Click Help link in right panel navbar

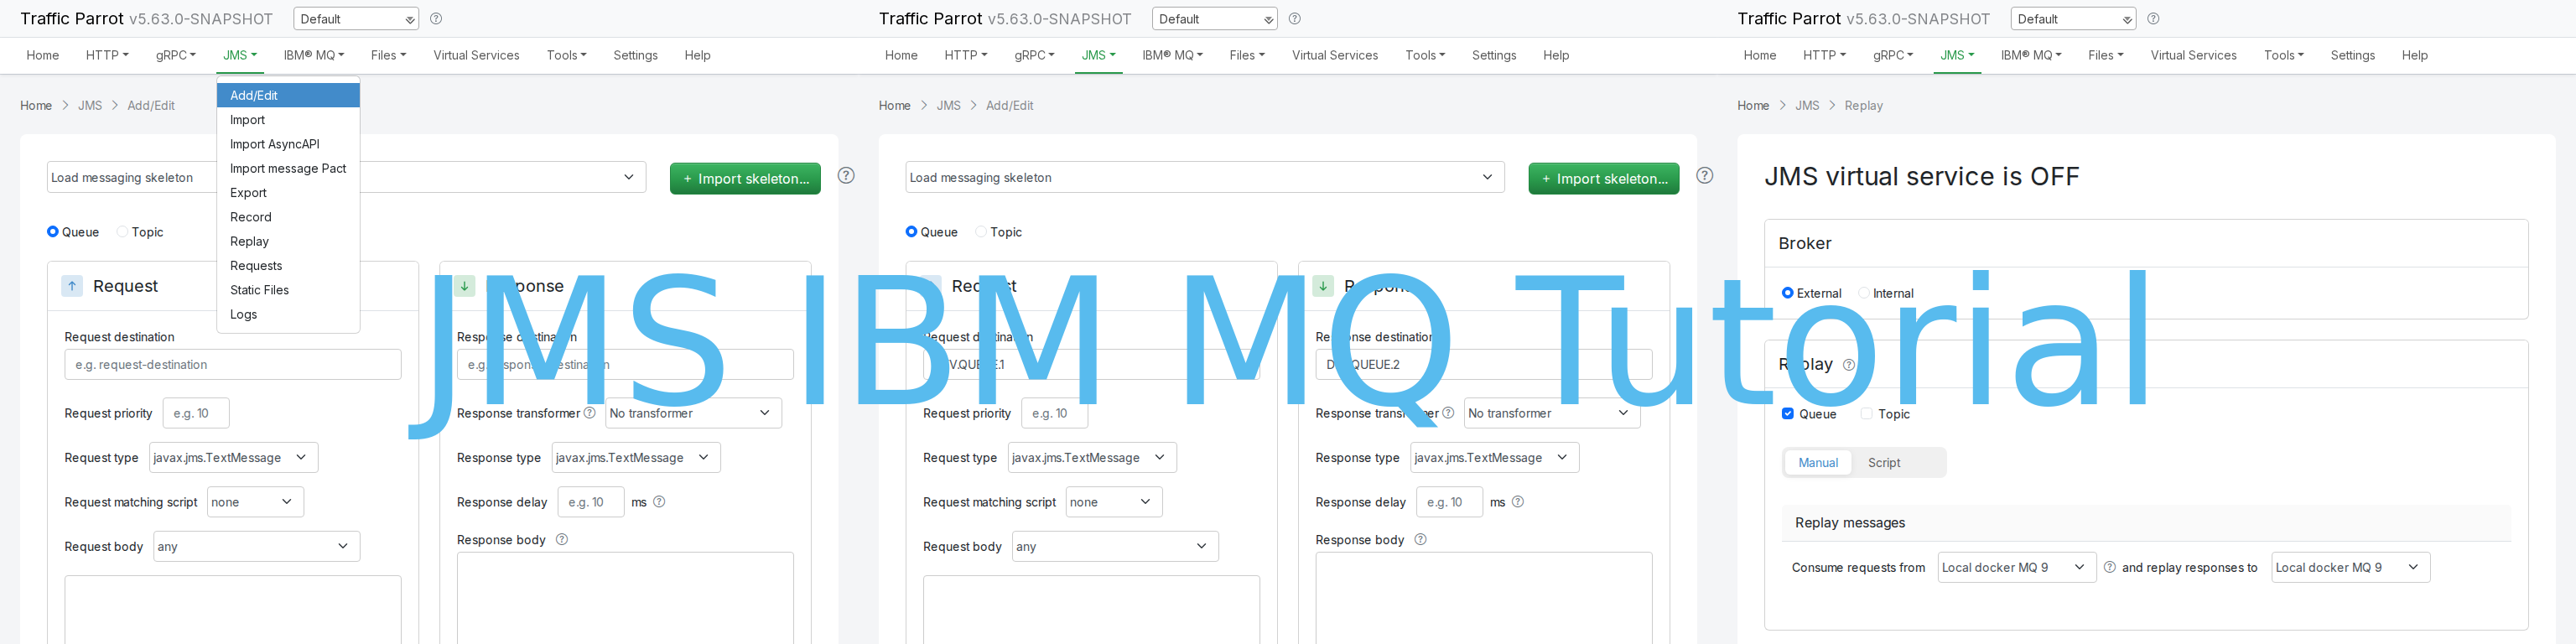(x=2414, y=55)
